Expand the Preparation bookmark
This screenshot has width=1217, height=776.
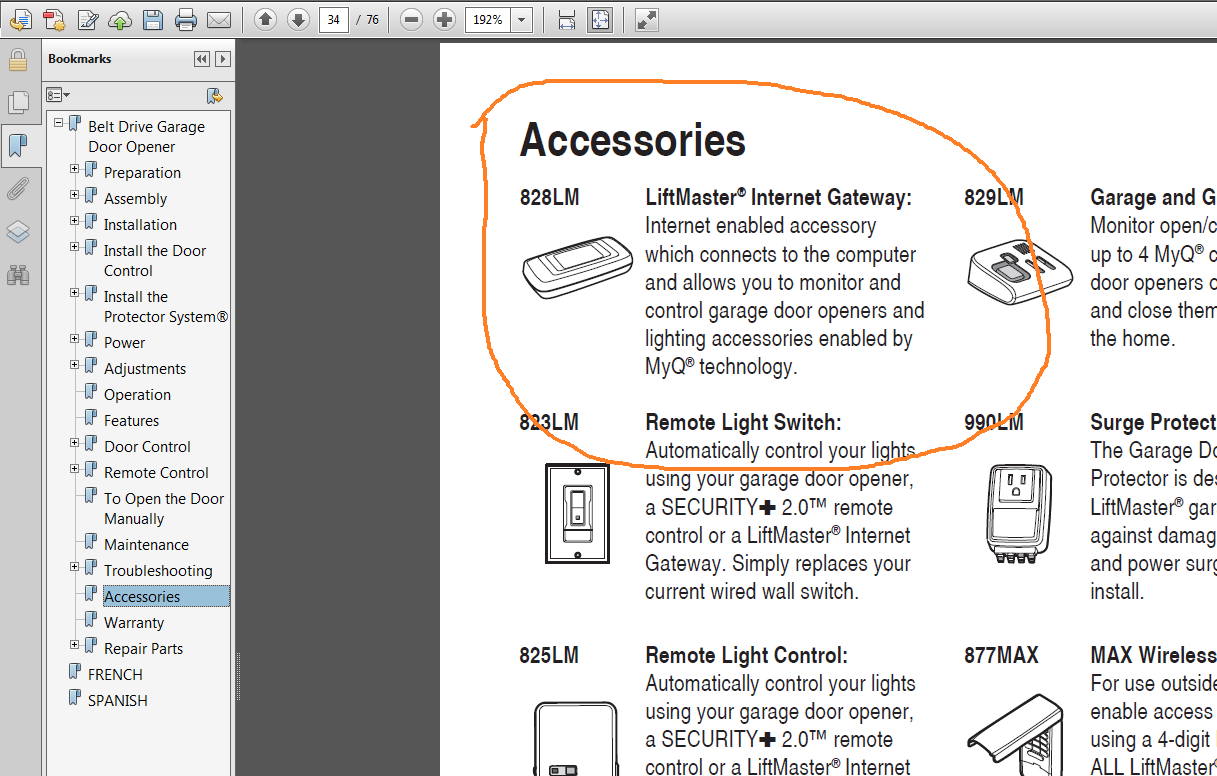[75, 169]
